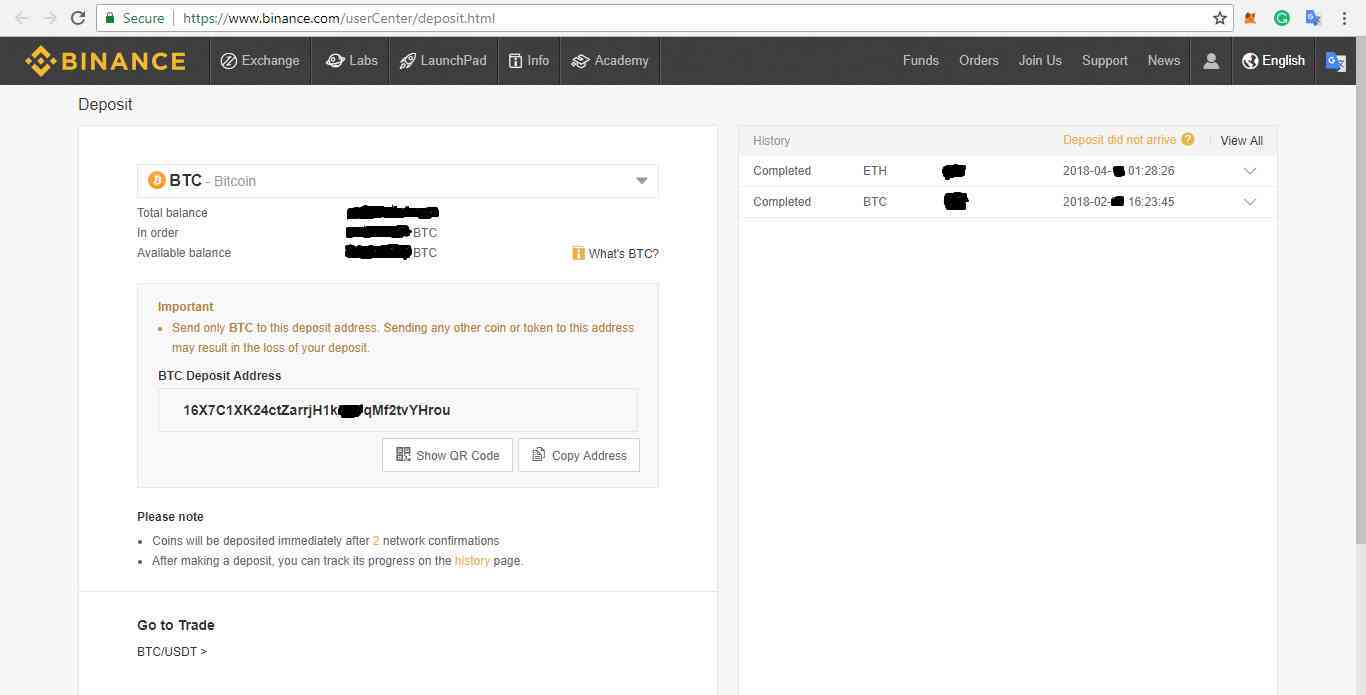Open the user account profile icon
The image size is (1366, 695).
pyautogui.click(x=1211, y=61)
